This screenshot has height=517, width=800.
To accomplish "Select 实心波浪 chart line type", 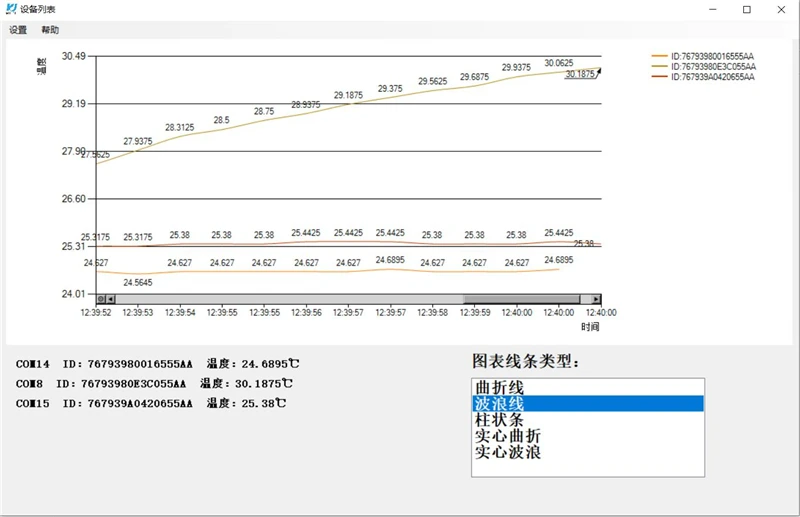I will (588, 452).
